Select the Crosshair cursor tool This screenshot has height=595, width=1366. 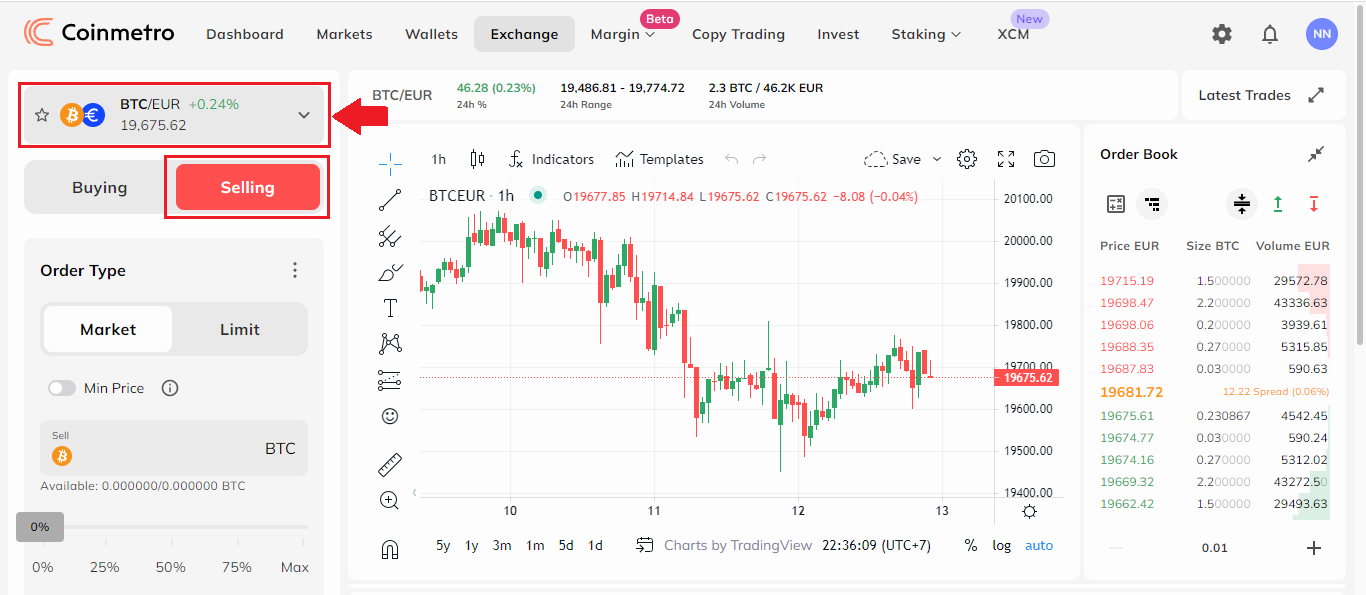pos(390,163)
